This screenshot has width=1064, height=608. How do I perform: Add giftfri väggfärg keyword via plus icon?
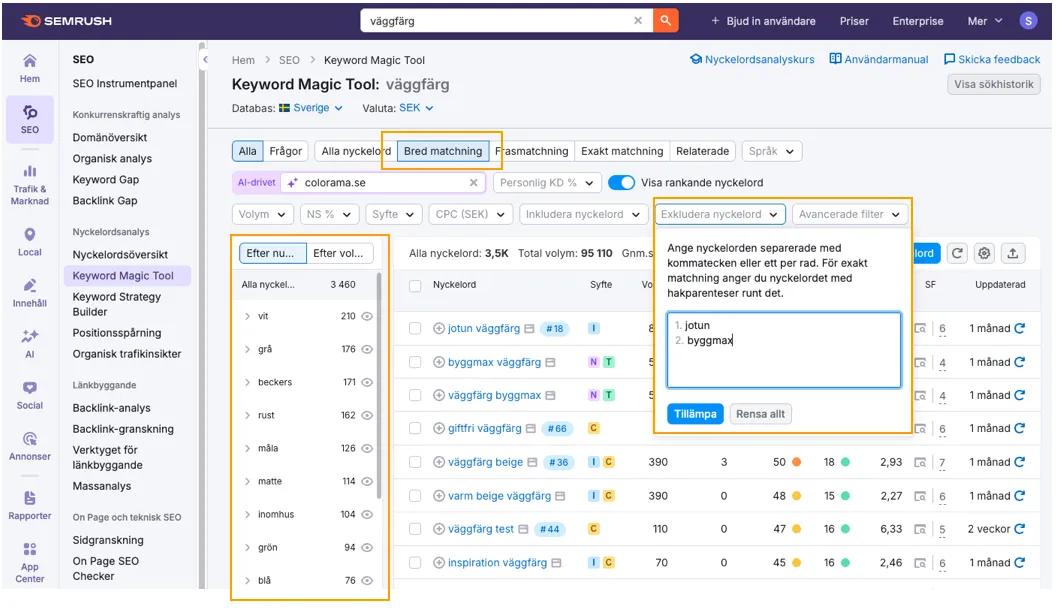(439, 428)
